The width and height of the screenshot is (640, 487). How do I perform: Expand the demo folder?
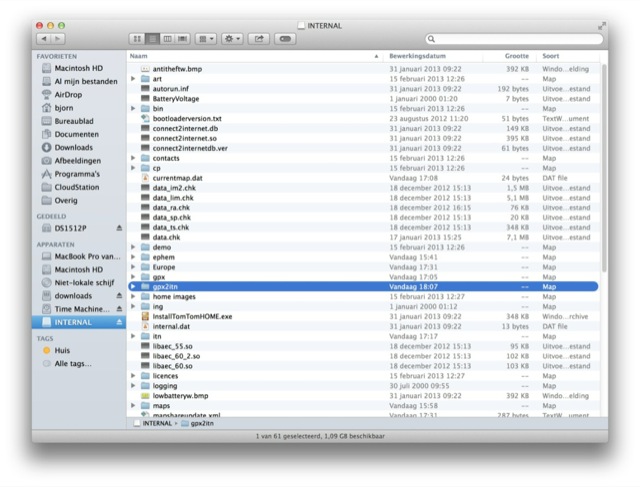pyautogui.click(x=133, y=247)
